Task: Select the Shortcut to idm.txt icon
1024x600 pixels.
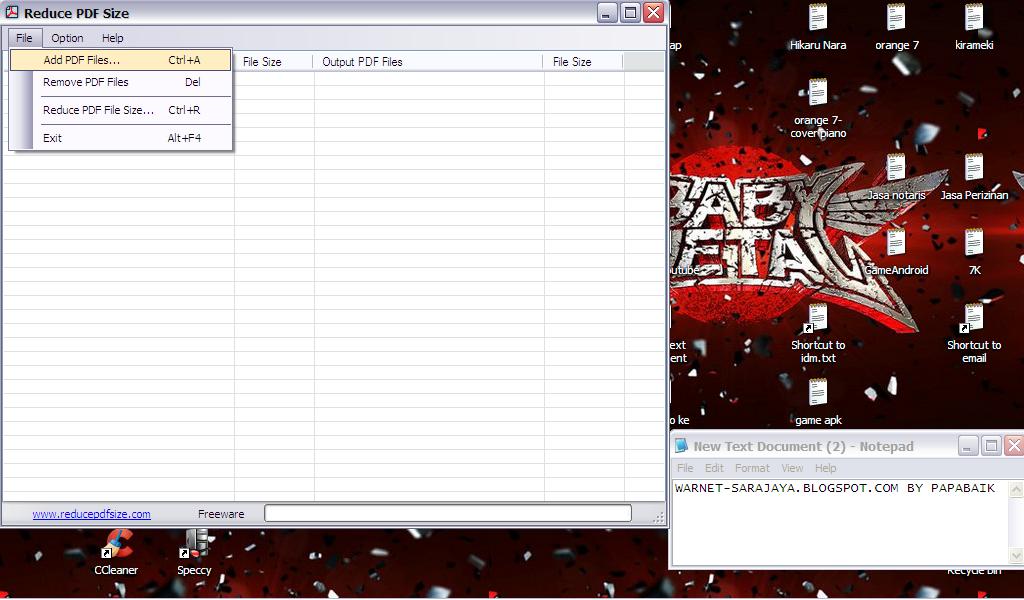Action: coord(815,318)
